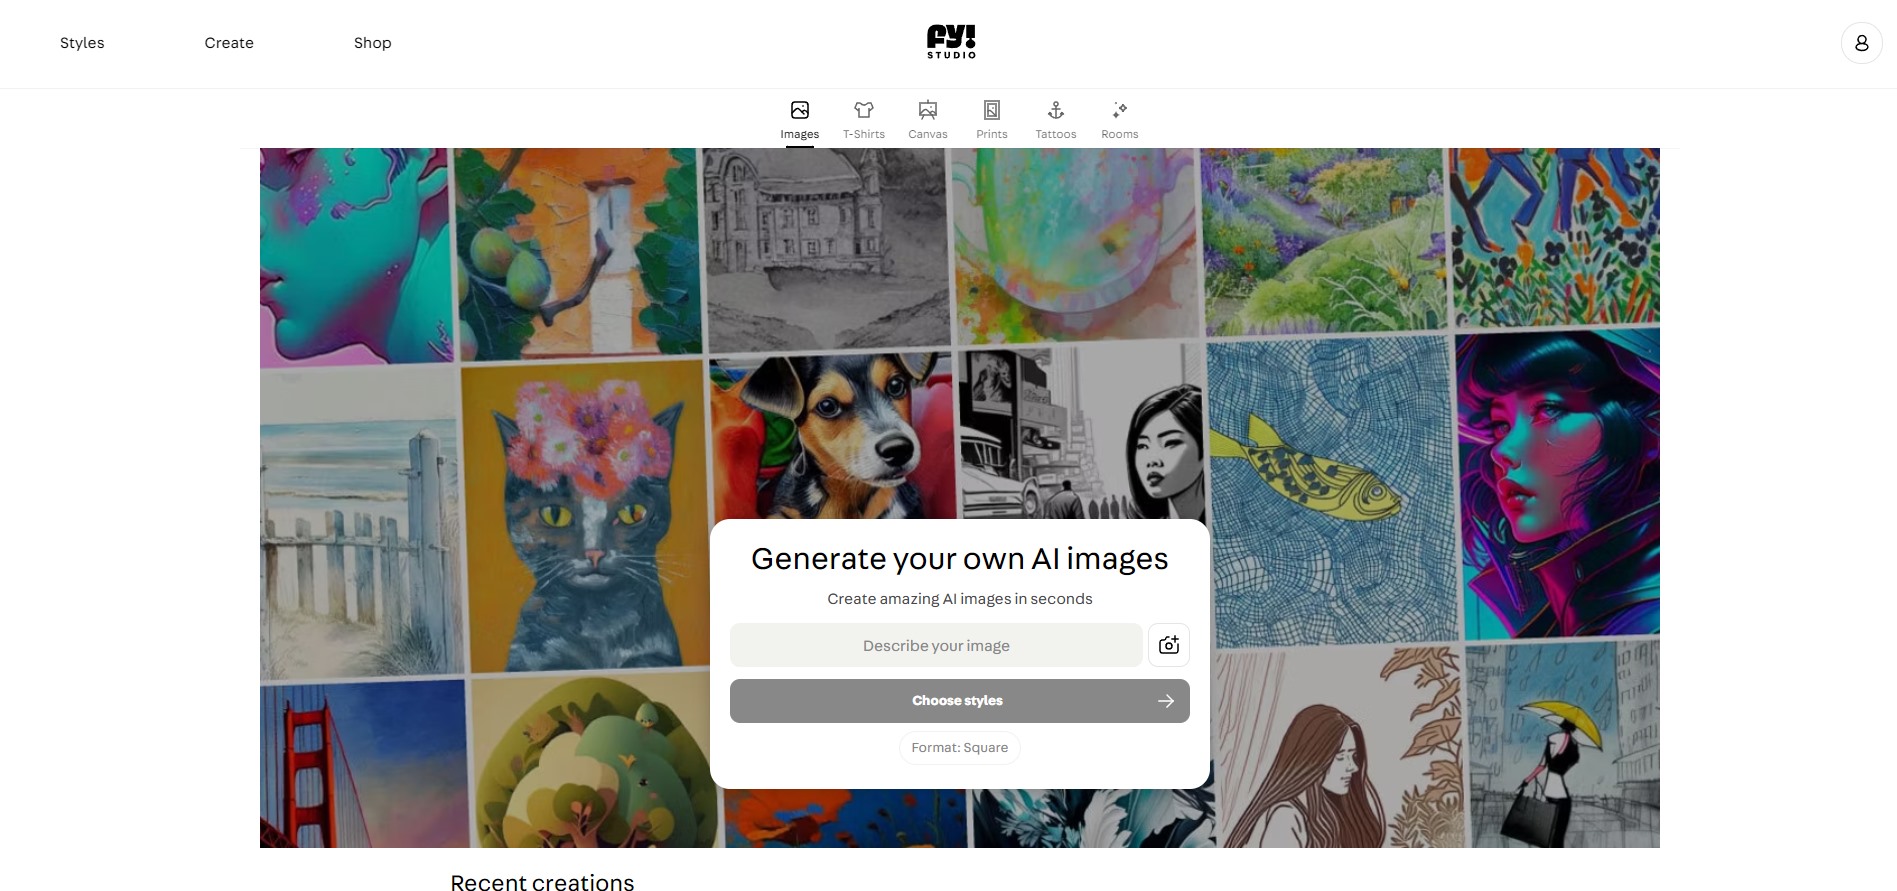The width and height of the screenshot is (1897, 891).
Task: Click the camera upload image icon
Action: tap(1169, 645)
